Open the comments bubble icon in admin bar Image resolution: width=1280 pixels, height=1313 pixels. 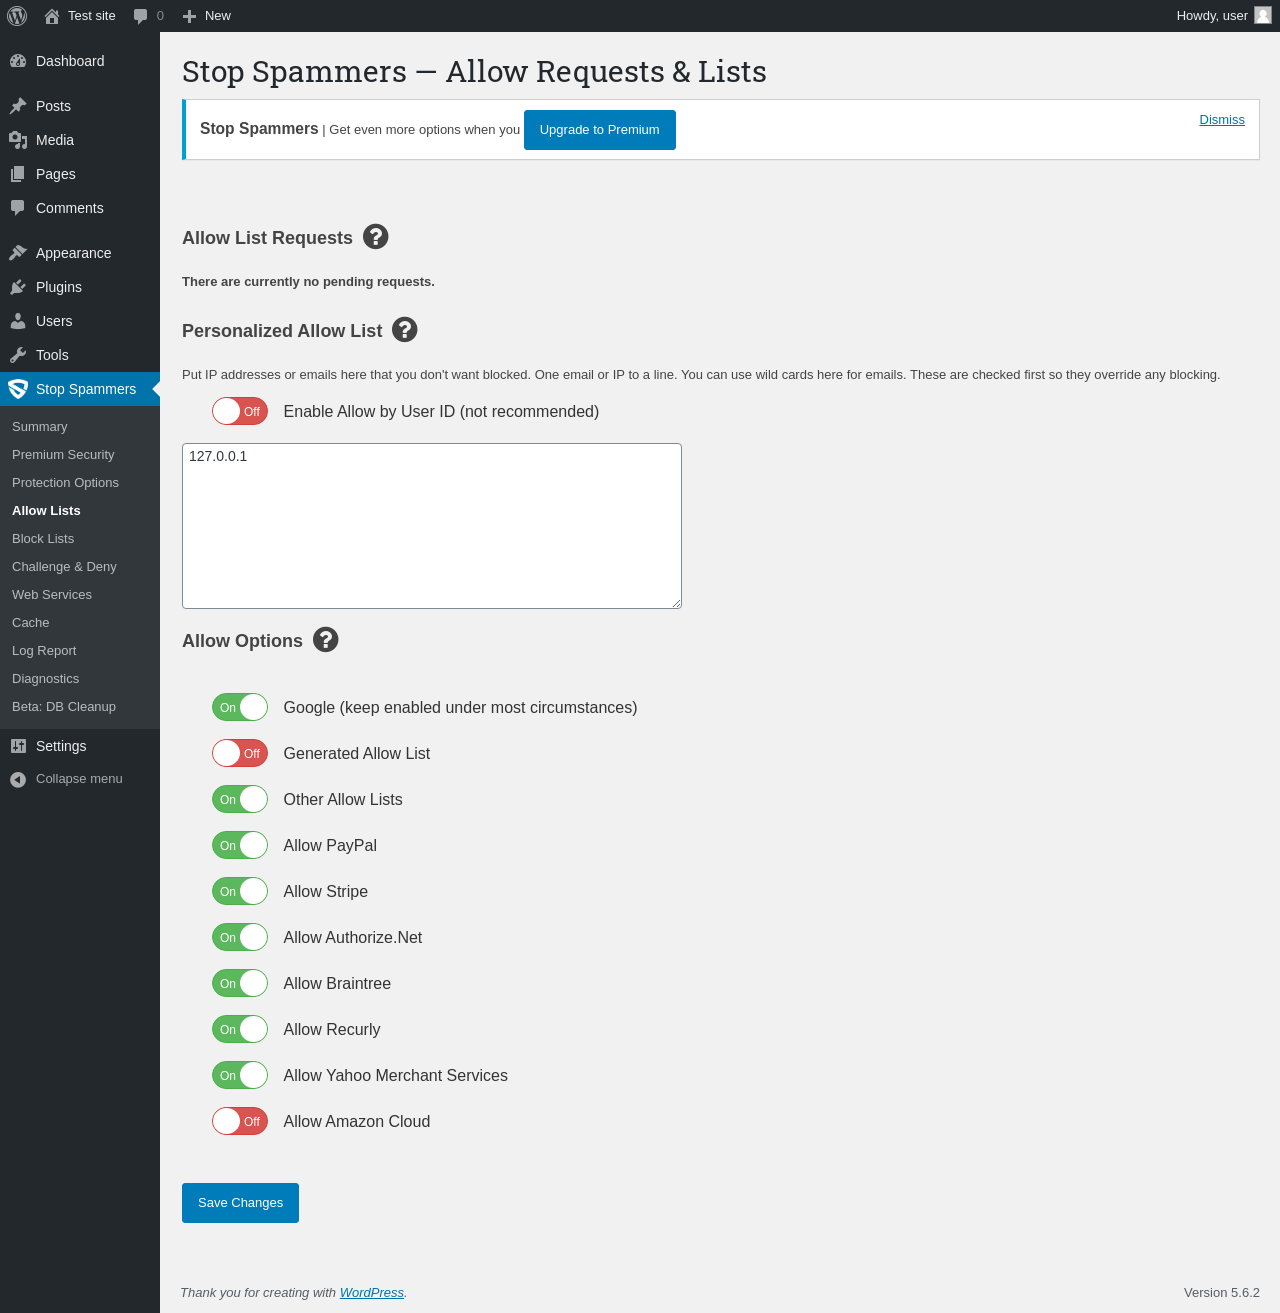tap(141, 16)
